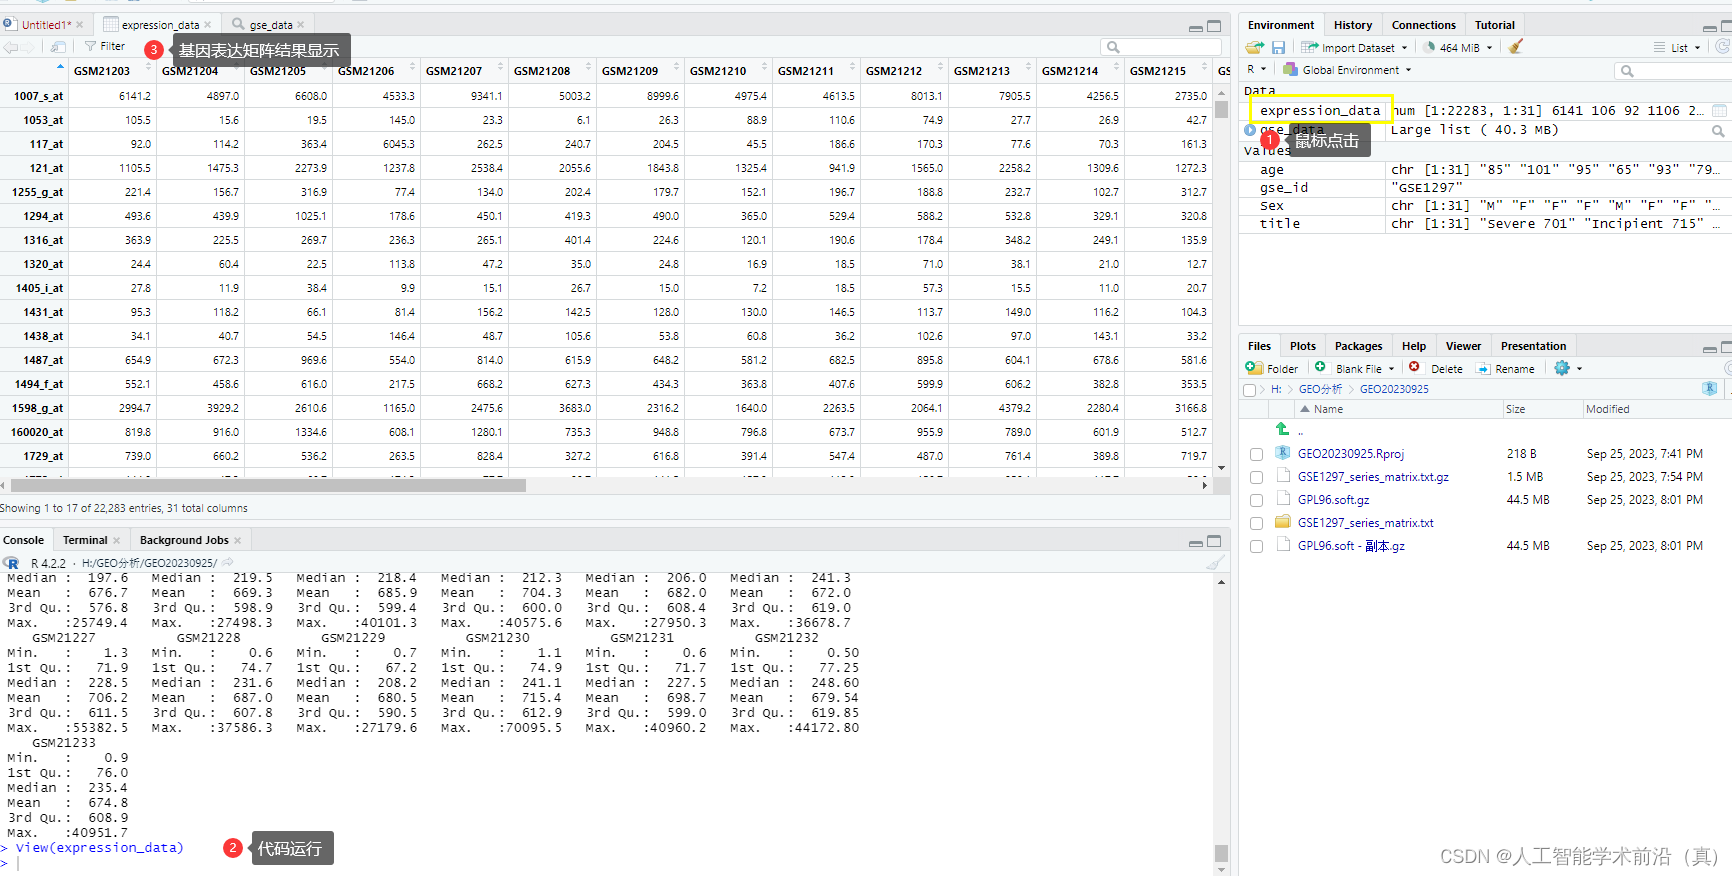Close the gse_data viewer tab

click(x=300, y=25)
